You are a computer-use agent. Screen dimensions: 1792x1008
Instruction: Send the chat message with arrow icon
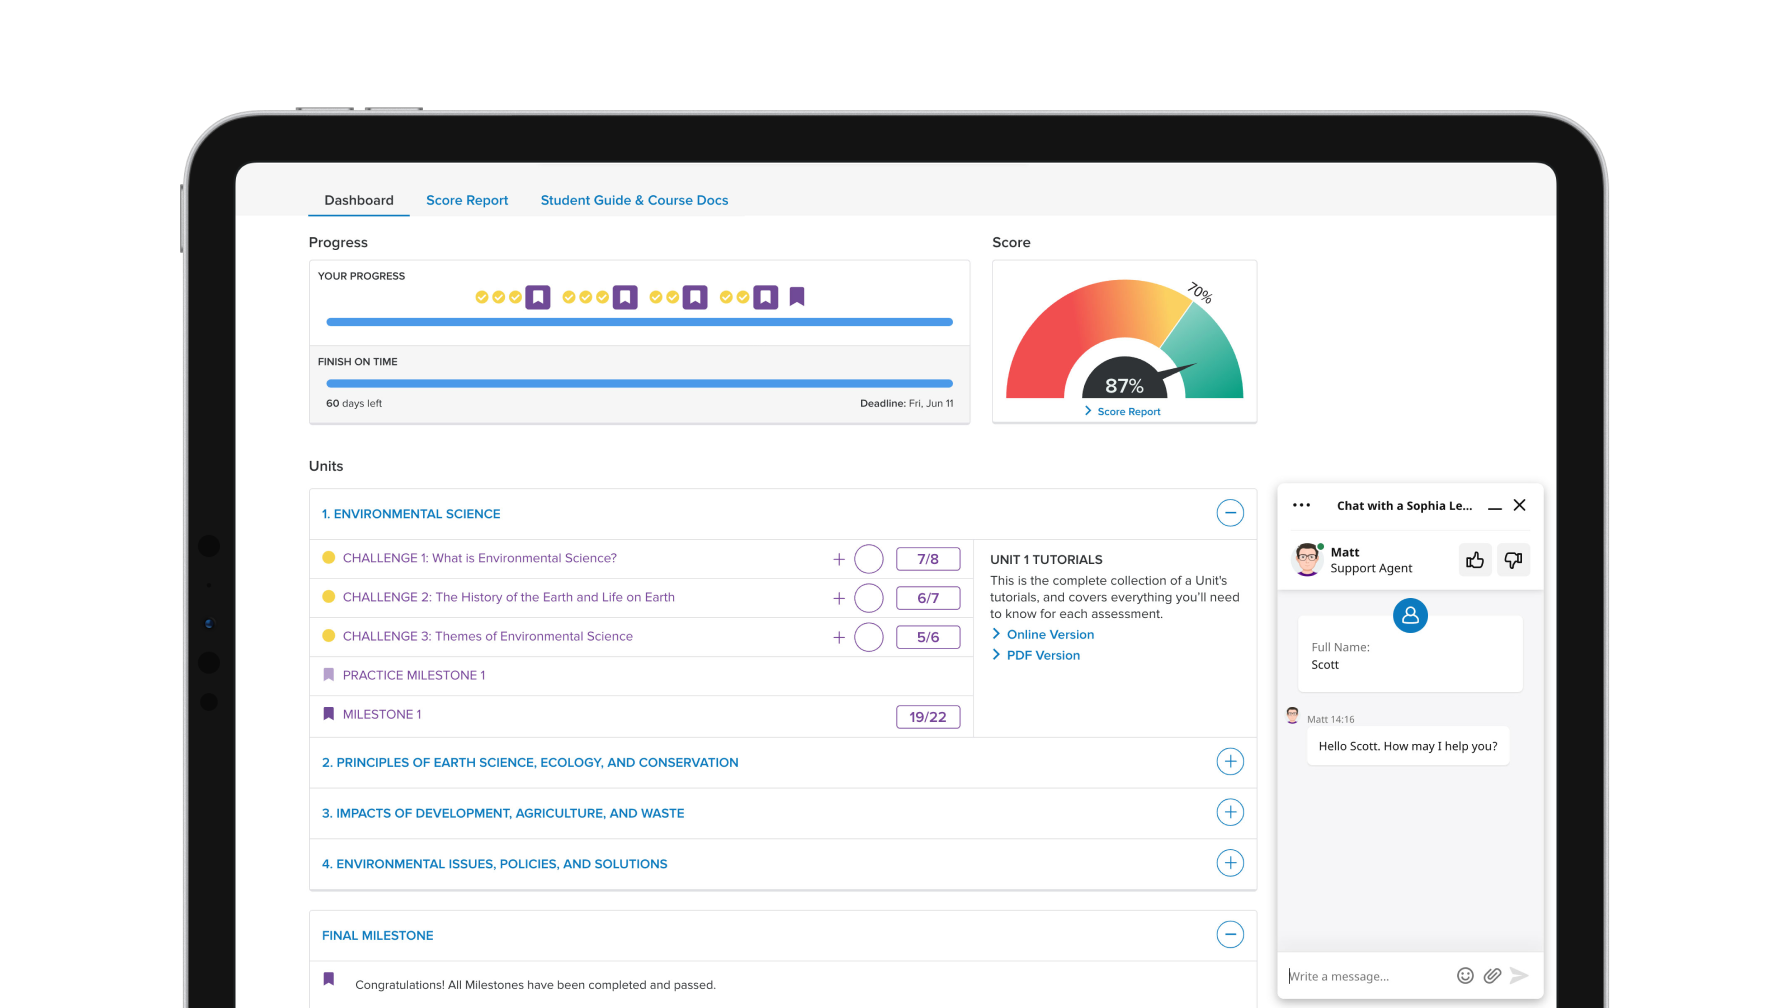tap(1519, 976)
